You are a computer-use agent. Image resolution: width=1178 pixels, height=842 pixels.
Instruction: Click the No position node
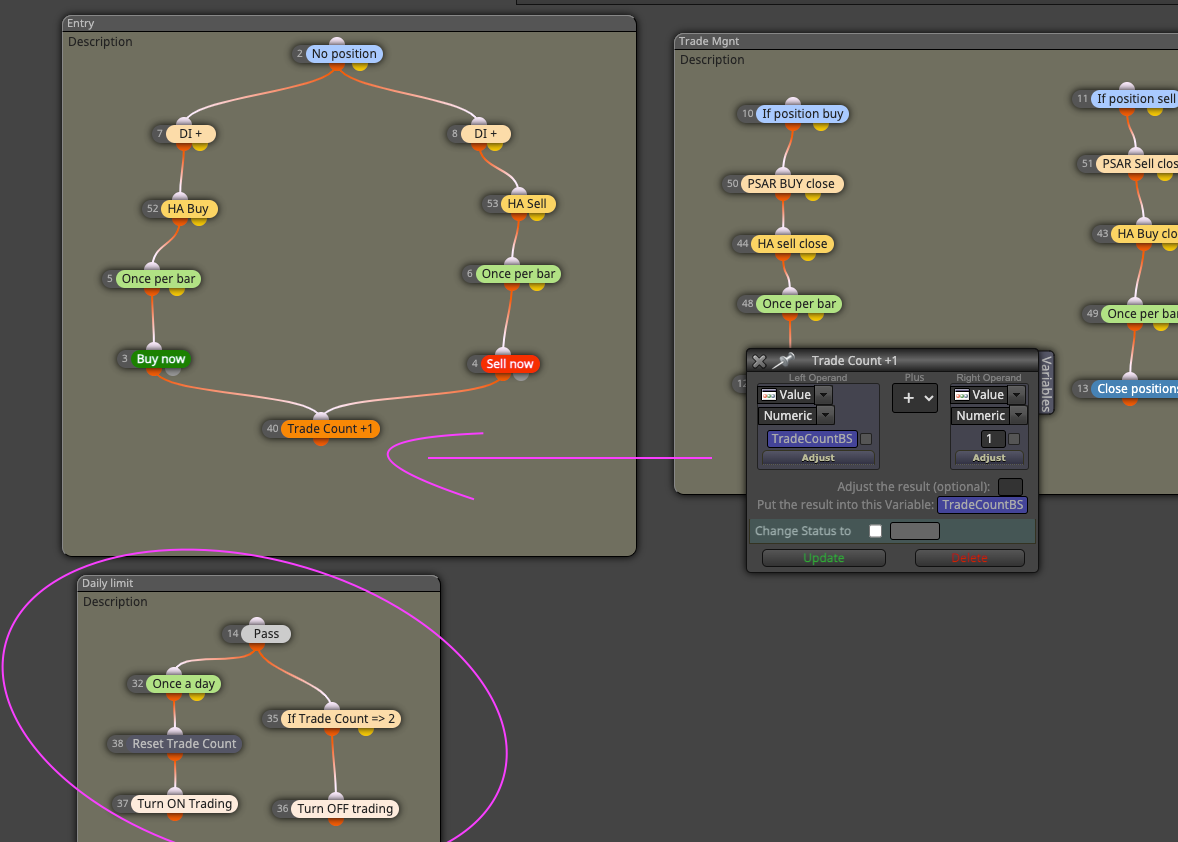pos(343,53)
